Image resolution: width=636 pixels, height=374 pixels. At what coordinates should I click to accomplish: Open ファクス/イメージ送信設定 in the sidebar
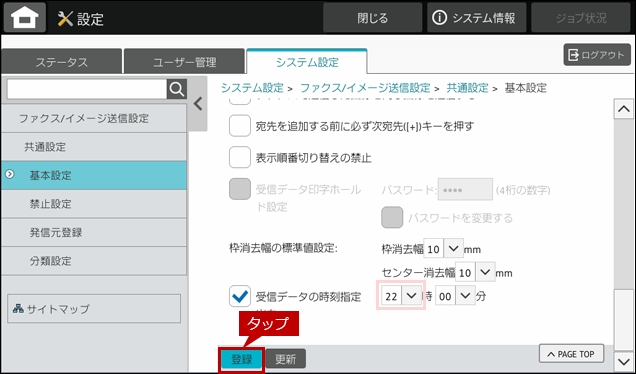coord(94,118)
